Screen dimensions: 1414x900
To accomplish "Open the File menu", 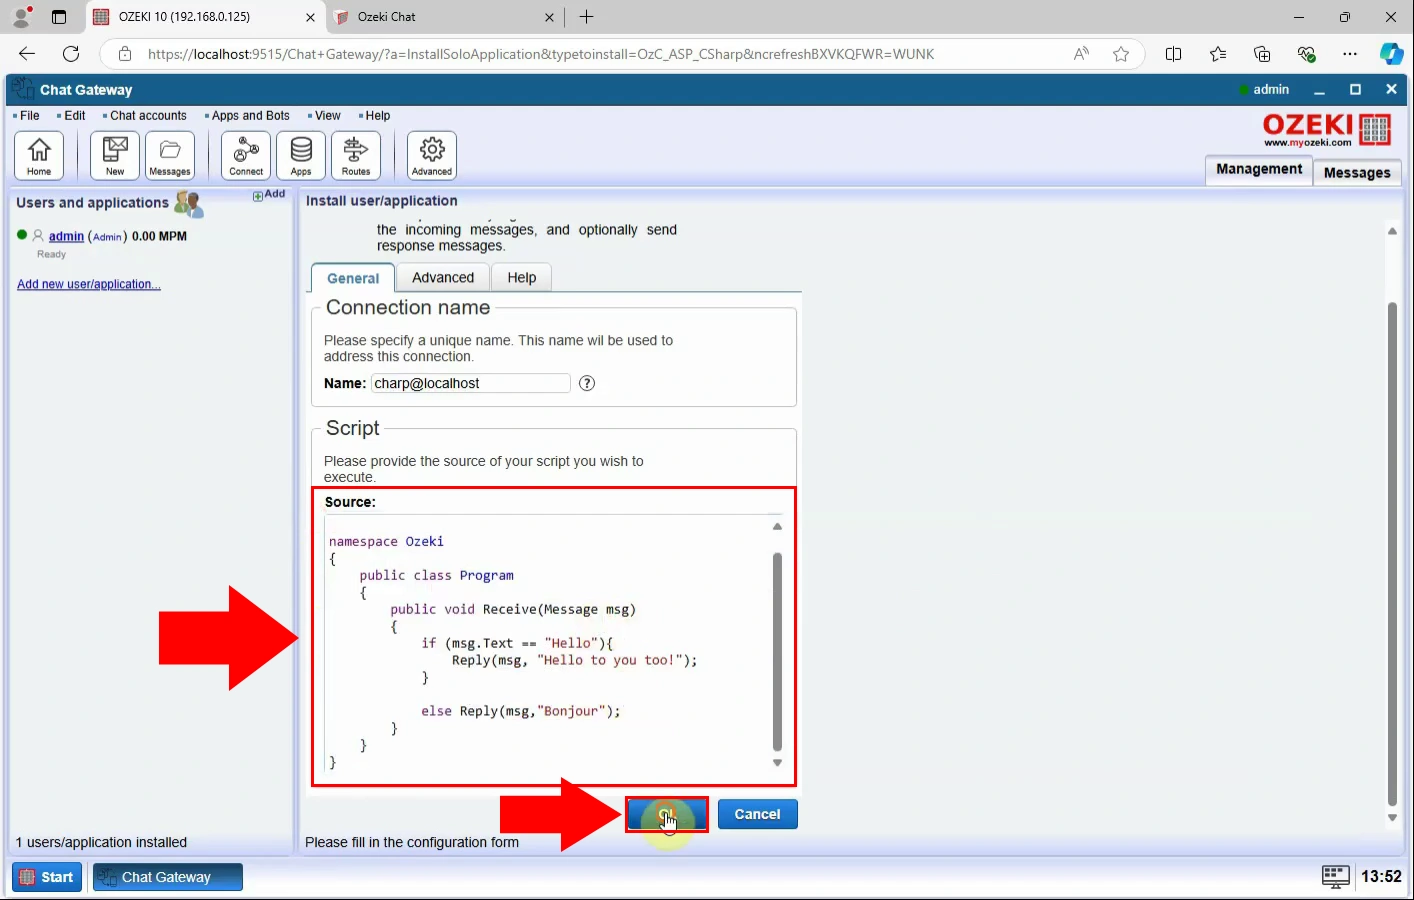I will [x=30, y=116].
